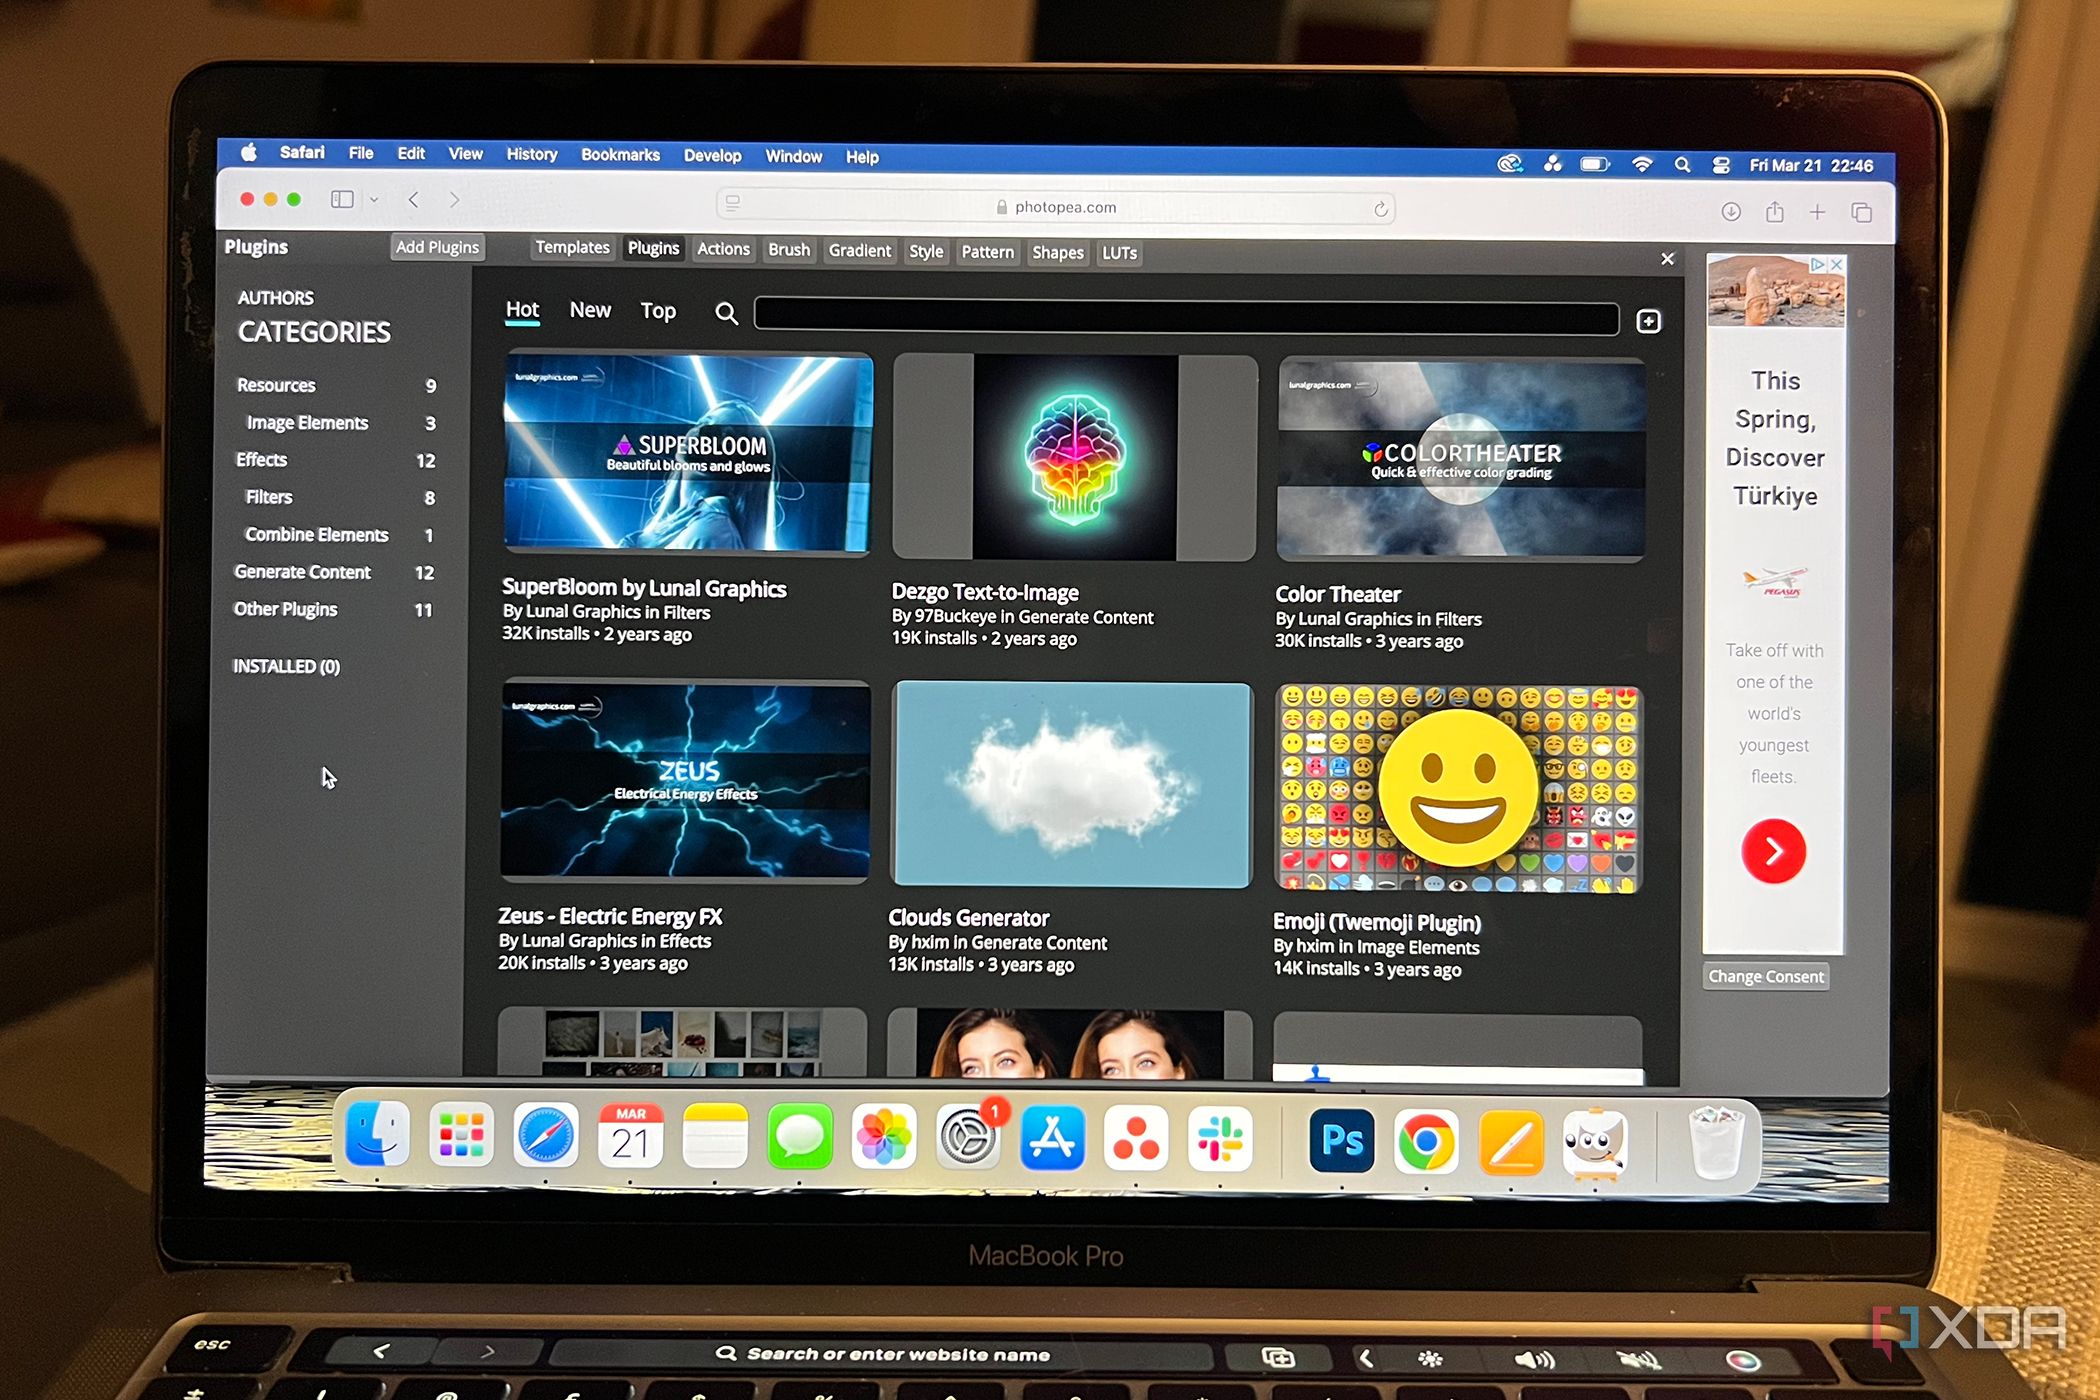
Task: Open the Bookmarks menu
Action: [x=620, y=155]
